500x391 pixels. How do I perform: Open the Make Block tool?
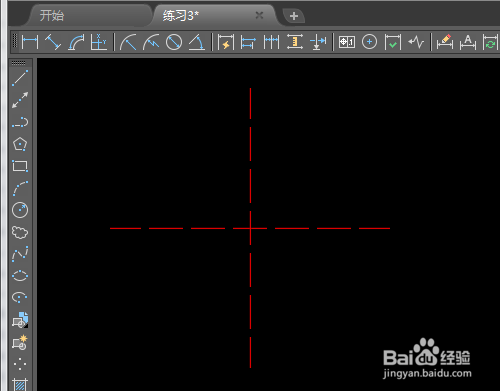(20, 342)
